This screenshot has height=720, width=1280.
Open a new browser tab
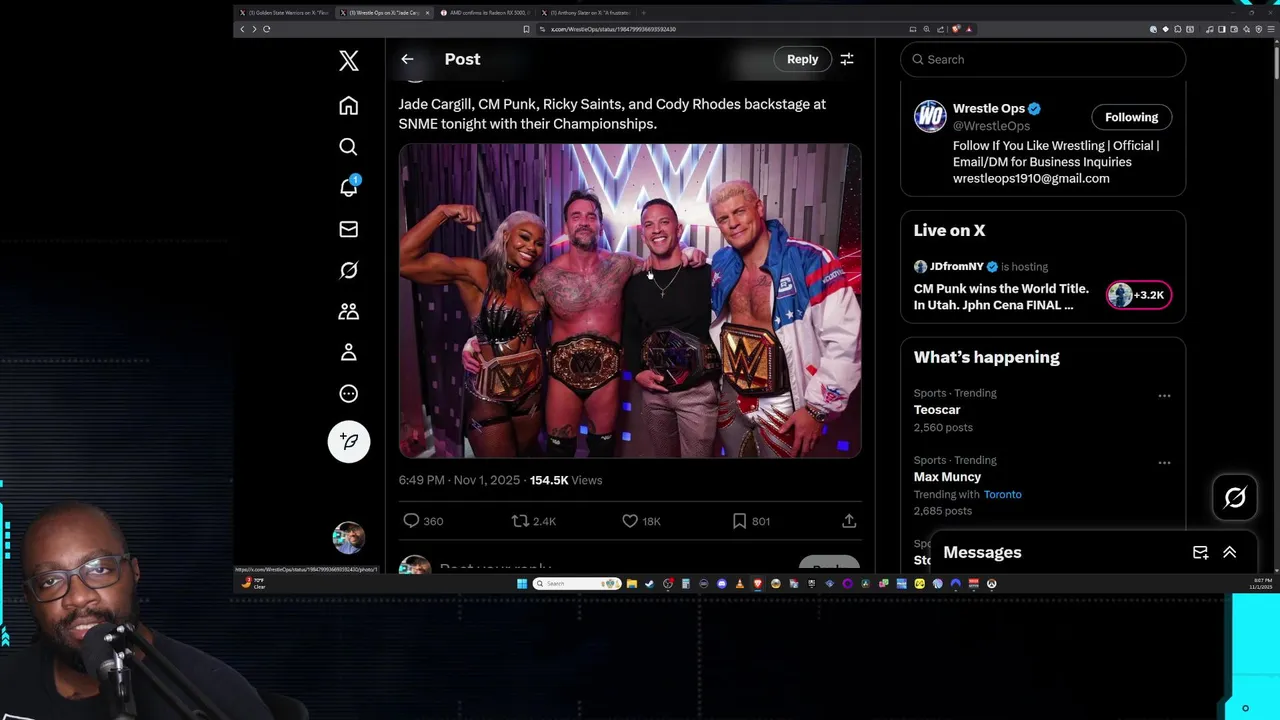tap(643, 13)
